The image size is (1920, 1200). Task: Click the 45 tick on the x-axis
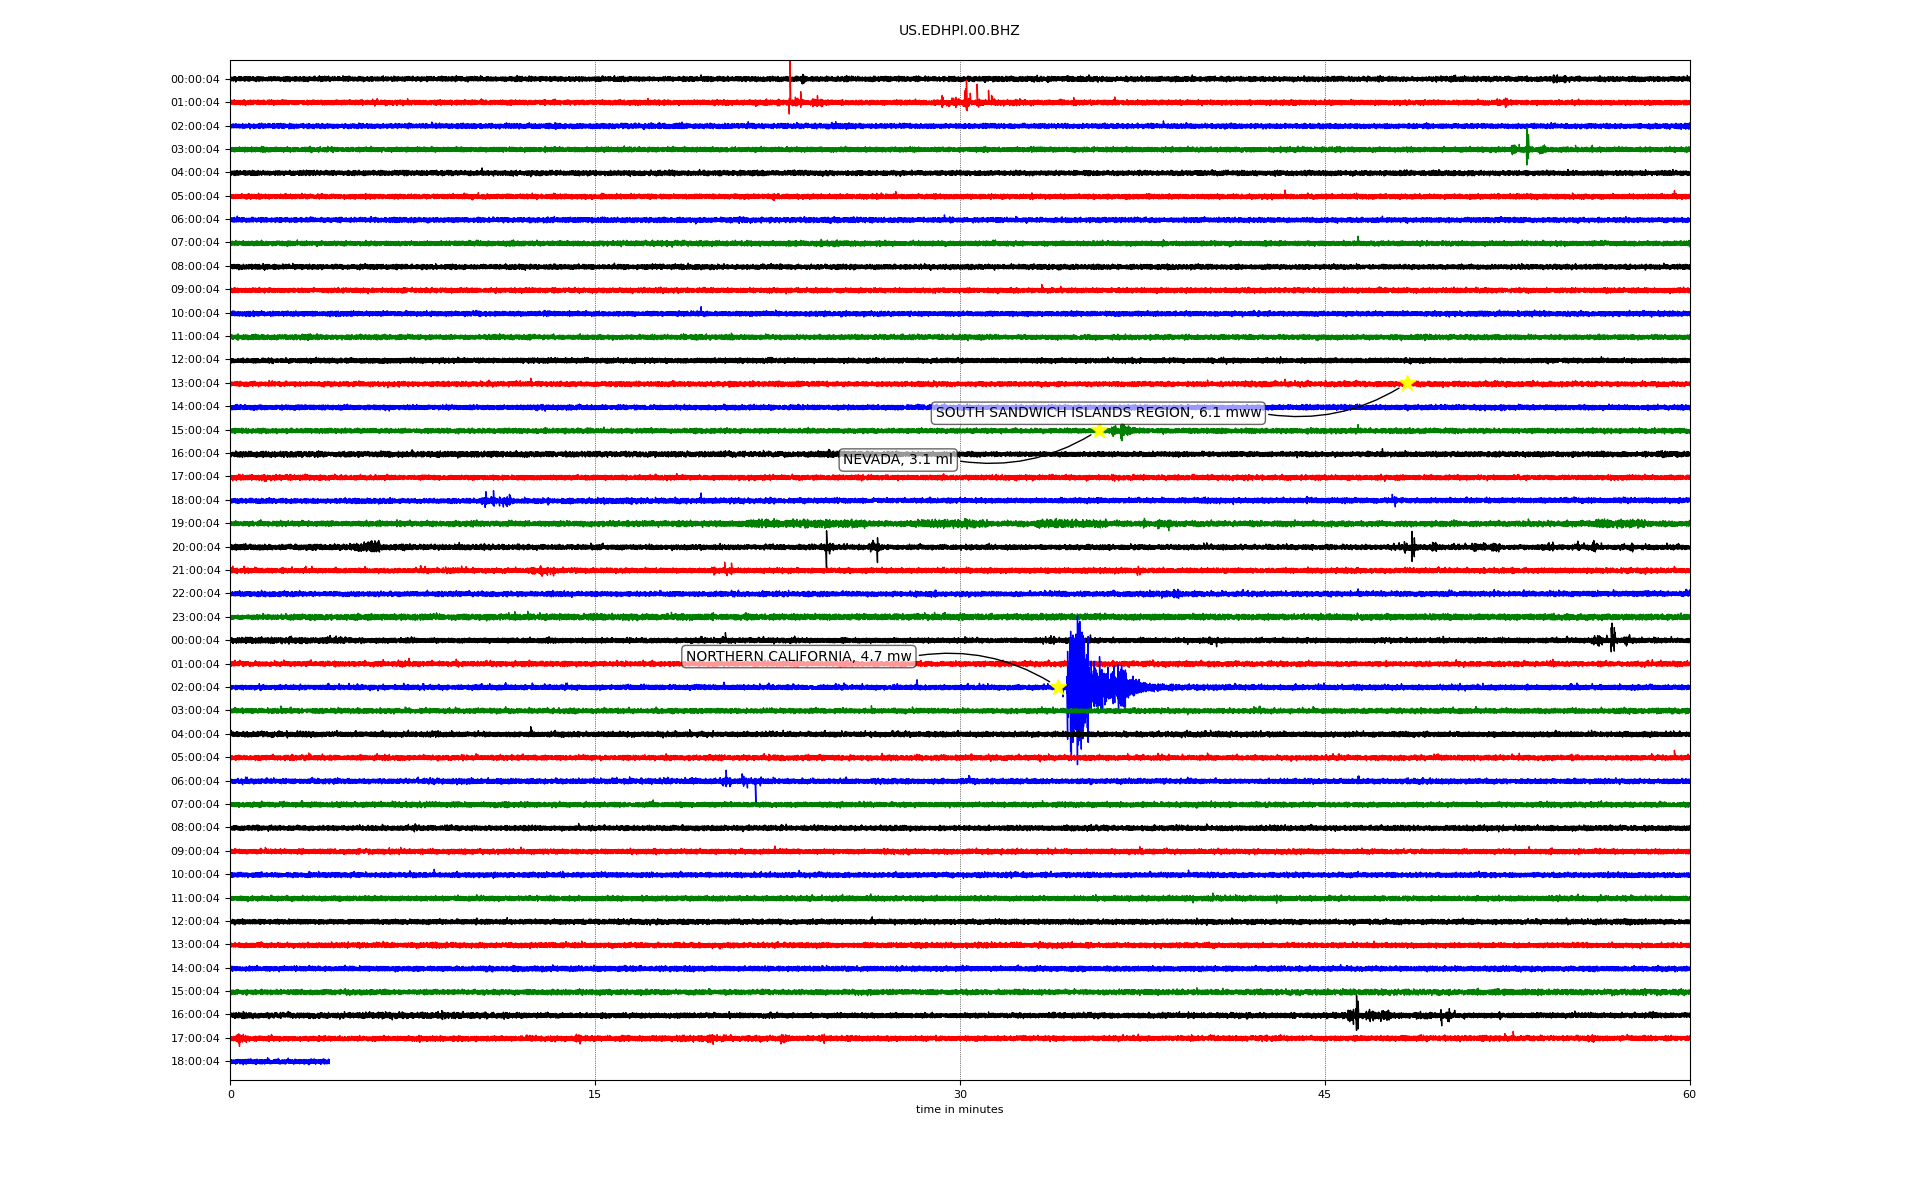tap(1325, 1094)
